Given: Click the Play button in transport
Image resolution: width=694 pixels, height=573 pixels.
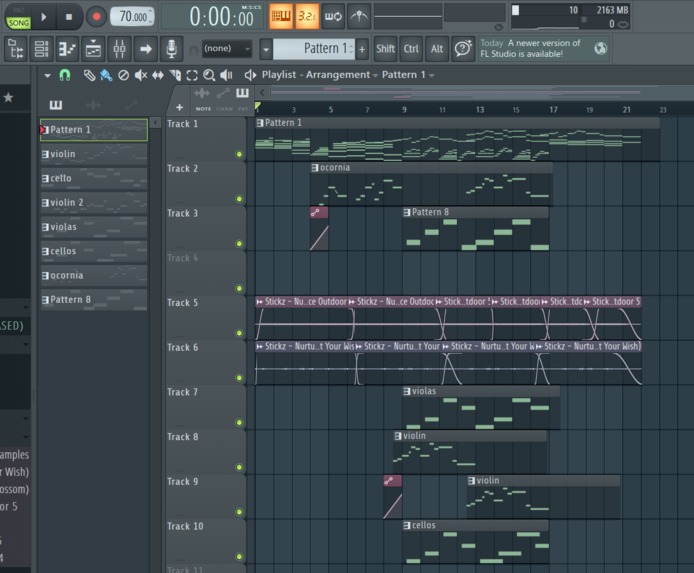Looking at the screenshot, I should (44, 17).
